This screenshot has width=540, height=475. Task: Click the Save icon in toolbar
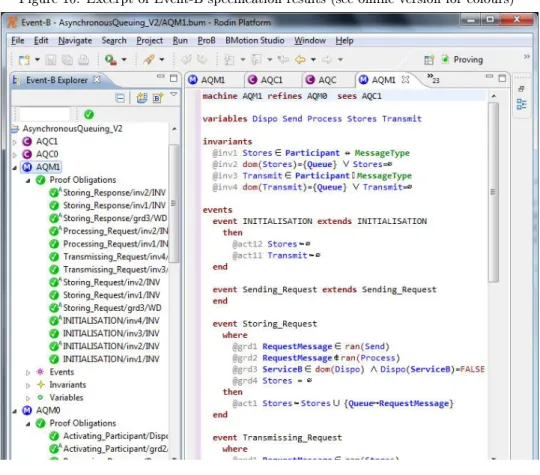[x=51, y=60]
